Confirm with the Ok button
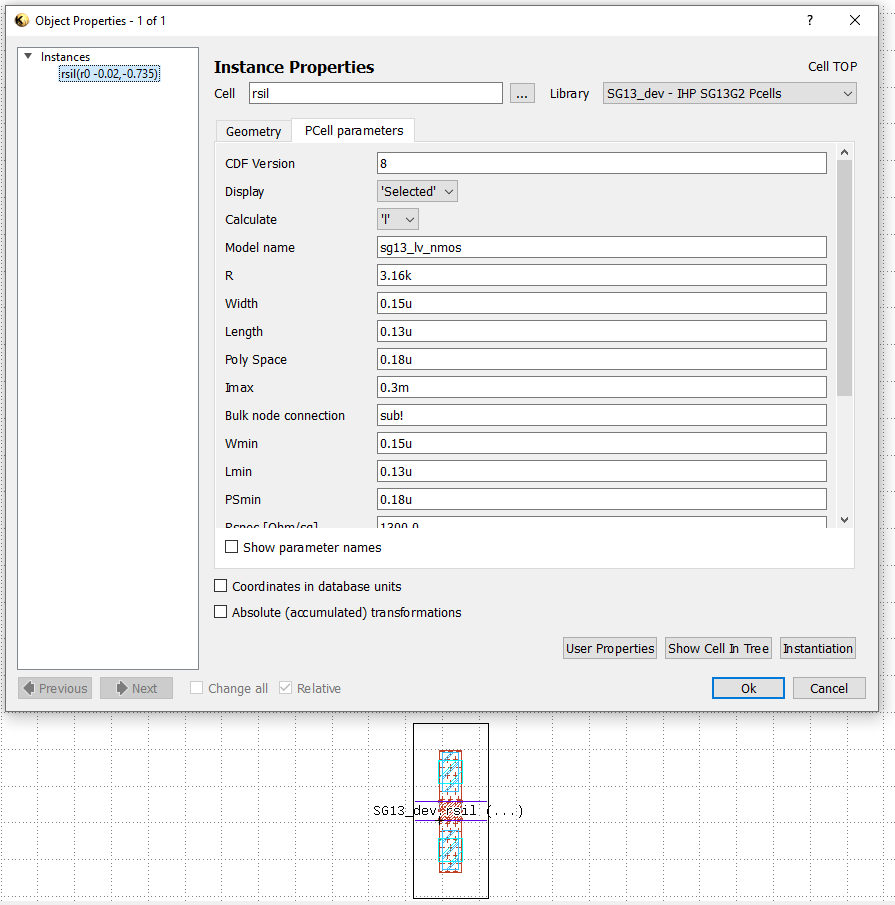Image resolution: width=895 pixels, height=905 pixels. (748, 688)
